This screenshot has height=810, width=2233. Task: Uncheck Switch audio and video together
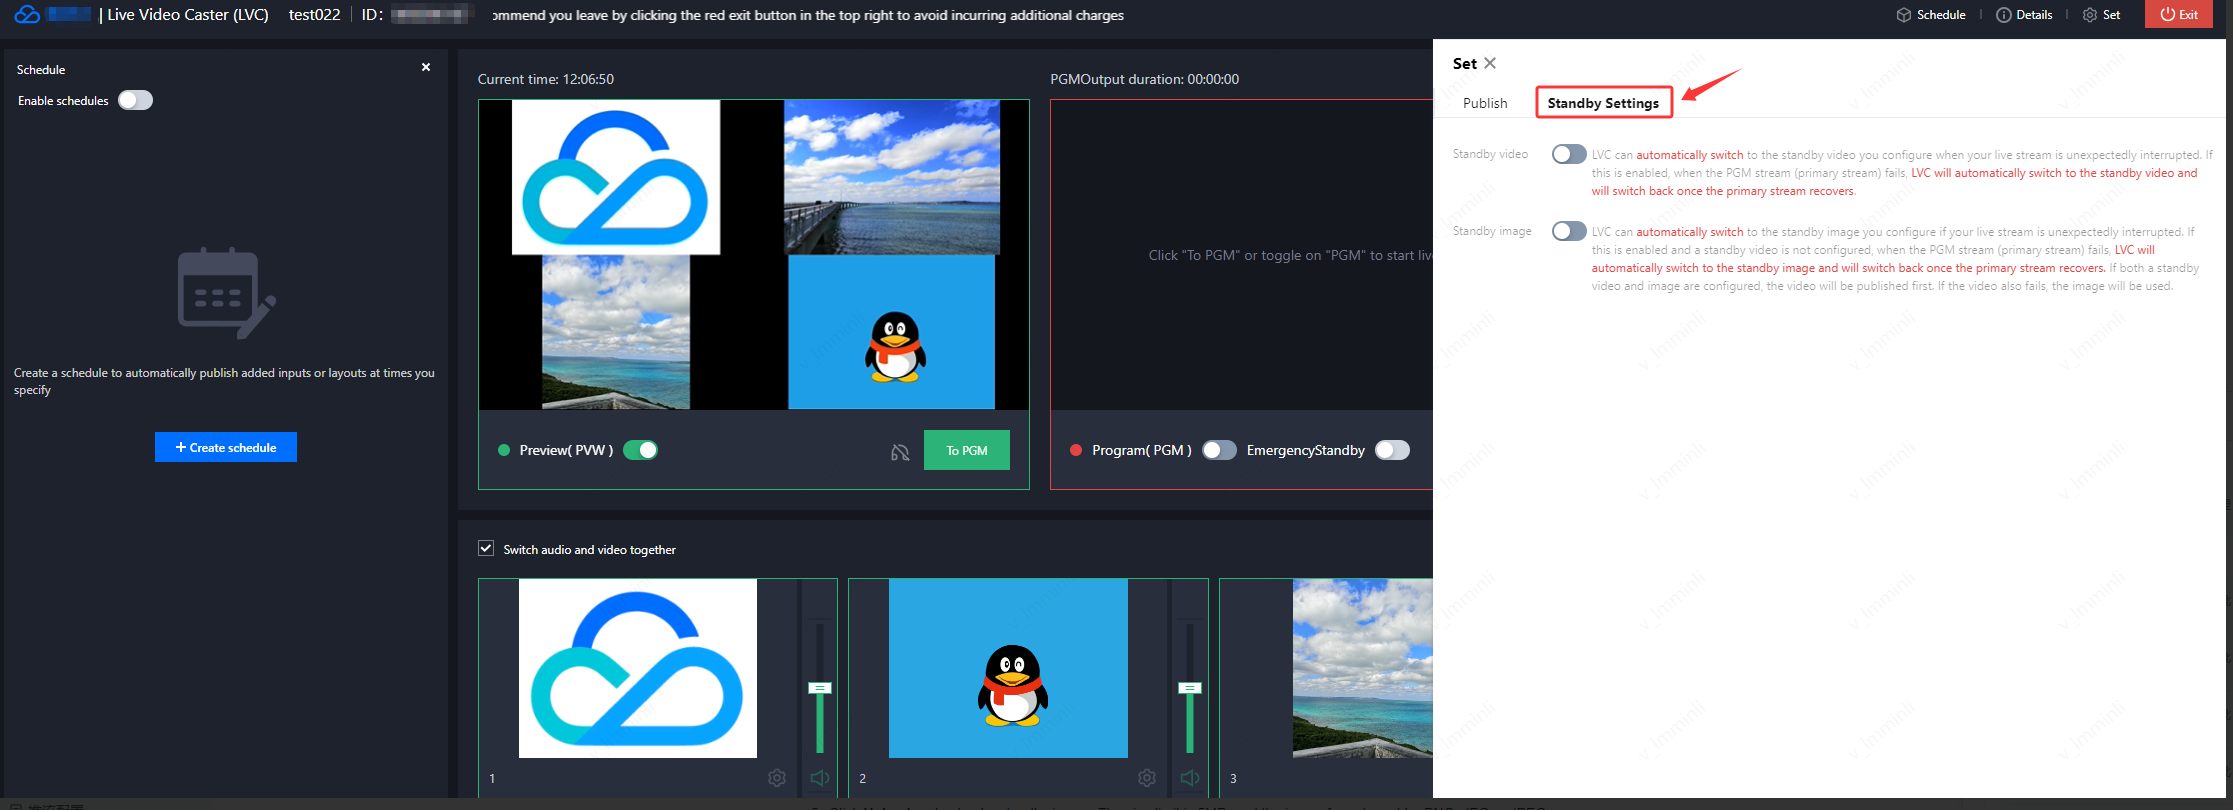(486, 548)
